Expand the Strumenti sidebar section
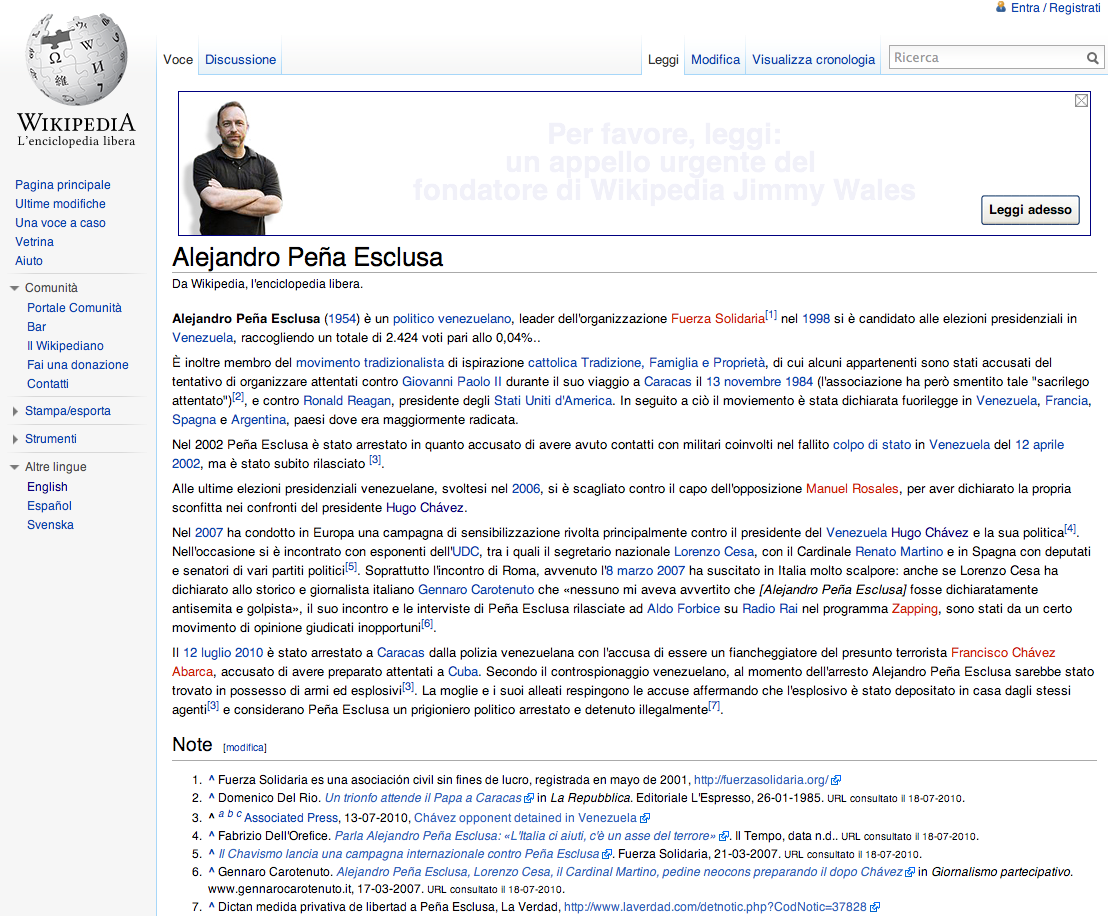 51,439
